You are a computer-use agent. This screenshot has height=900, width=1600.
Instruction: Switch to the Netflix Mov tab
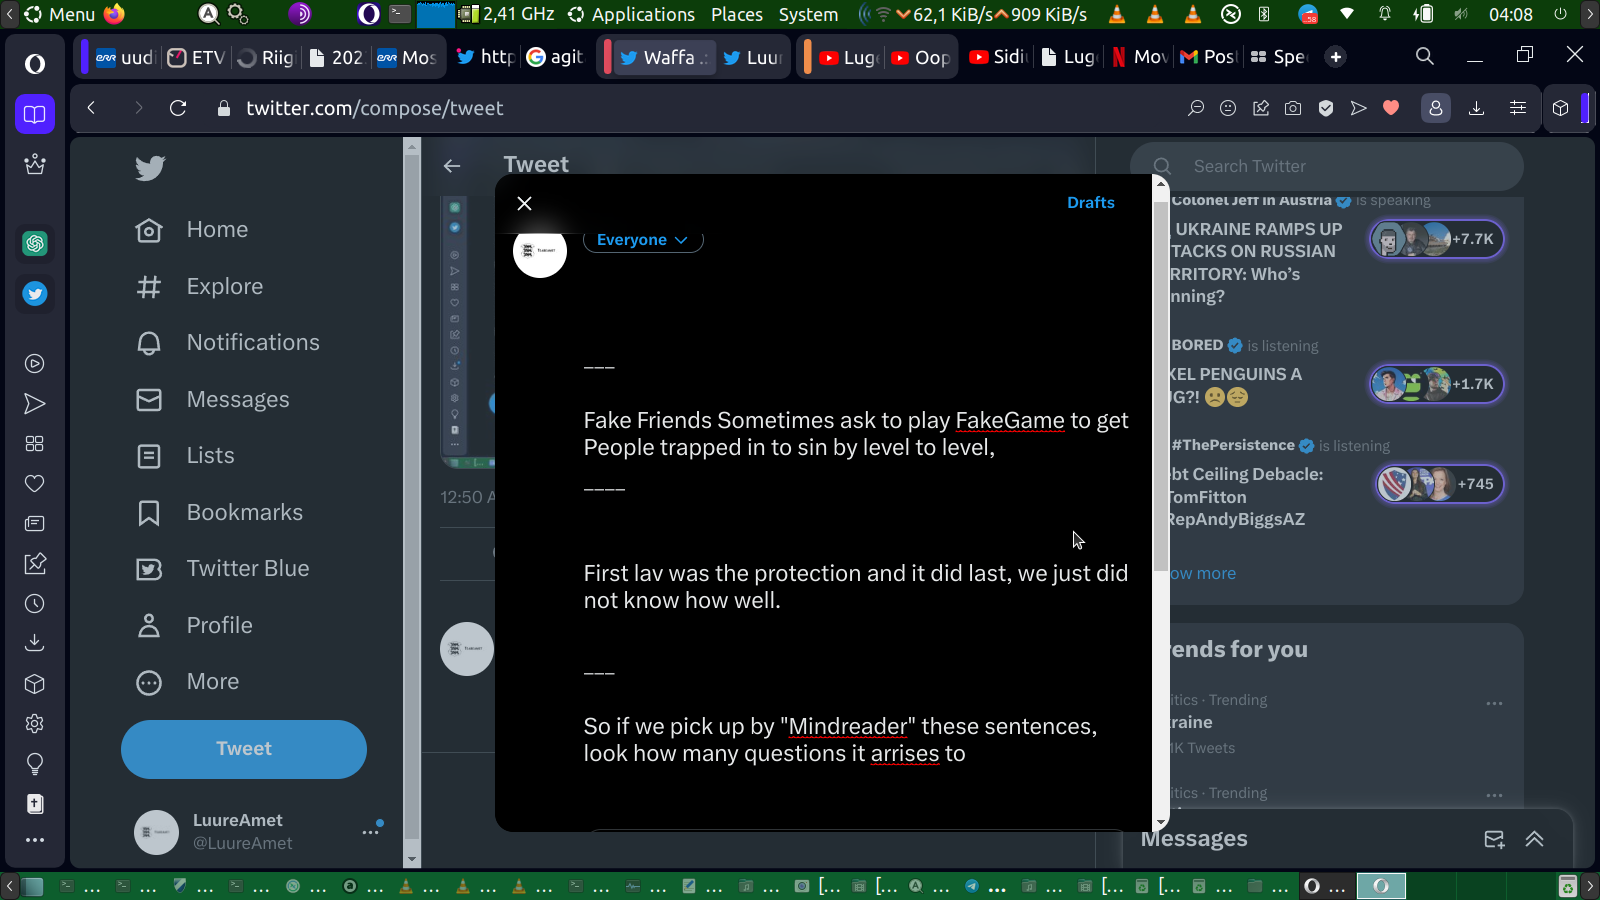[x=1139, y=57]
